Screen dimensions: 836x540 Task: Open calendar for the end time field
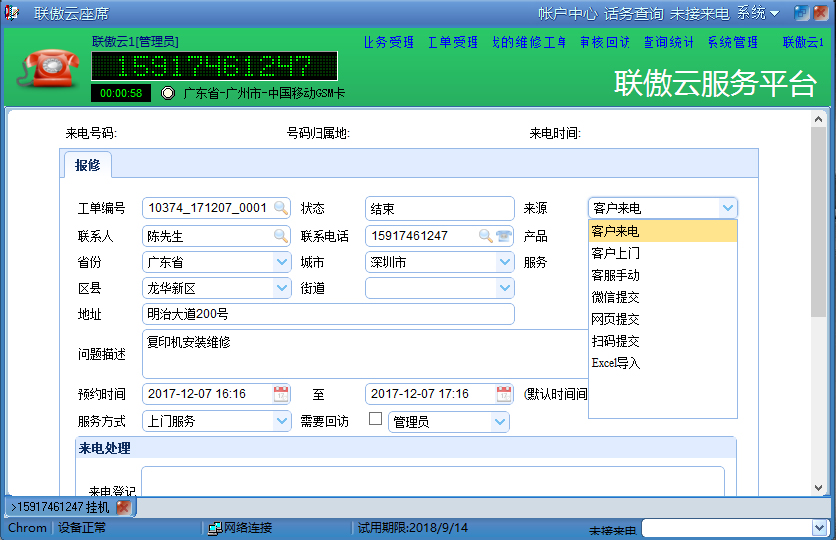[x=504, y=394]
